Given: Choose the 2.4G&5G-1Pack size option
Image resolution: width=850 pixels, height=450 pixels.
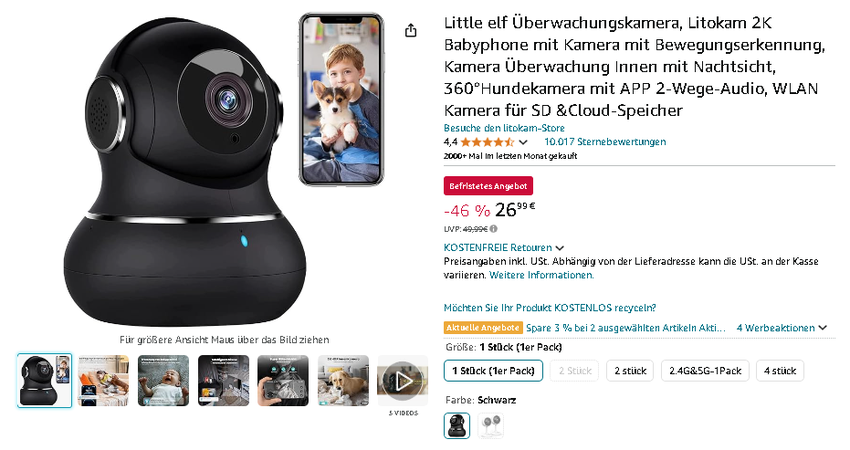Looking at the screenshot, I should [x=705, y=371].
